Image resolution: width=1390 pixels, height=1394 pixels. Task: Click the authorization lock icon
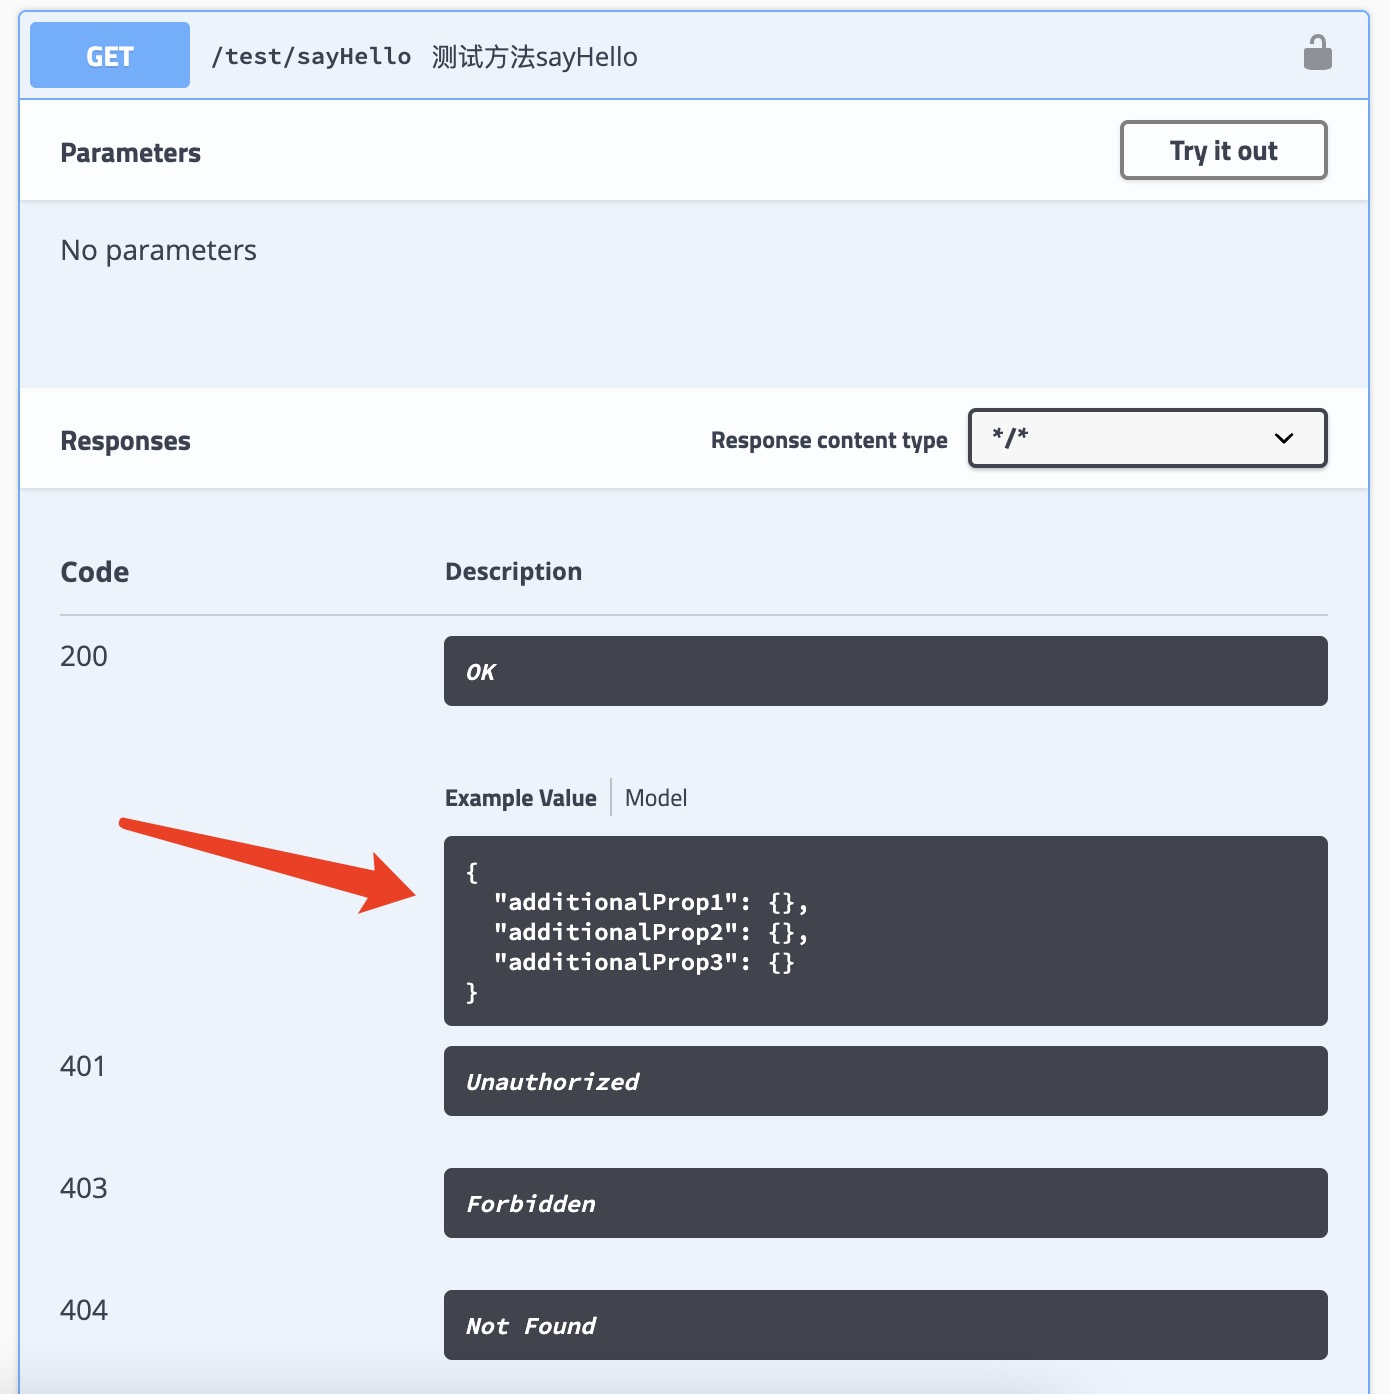(1317, 53)
